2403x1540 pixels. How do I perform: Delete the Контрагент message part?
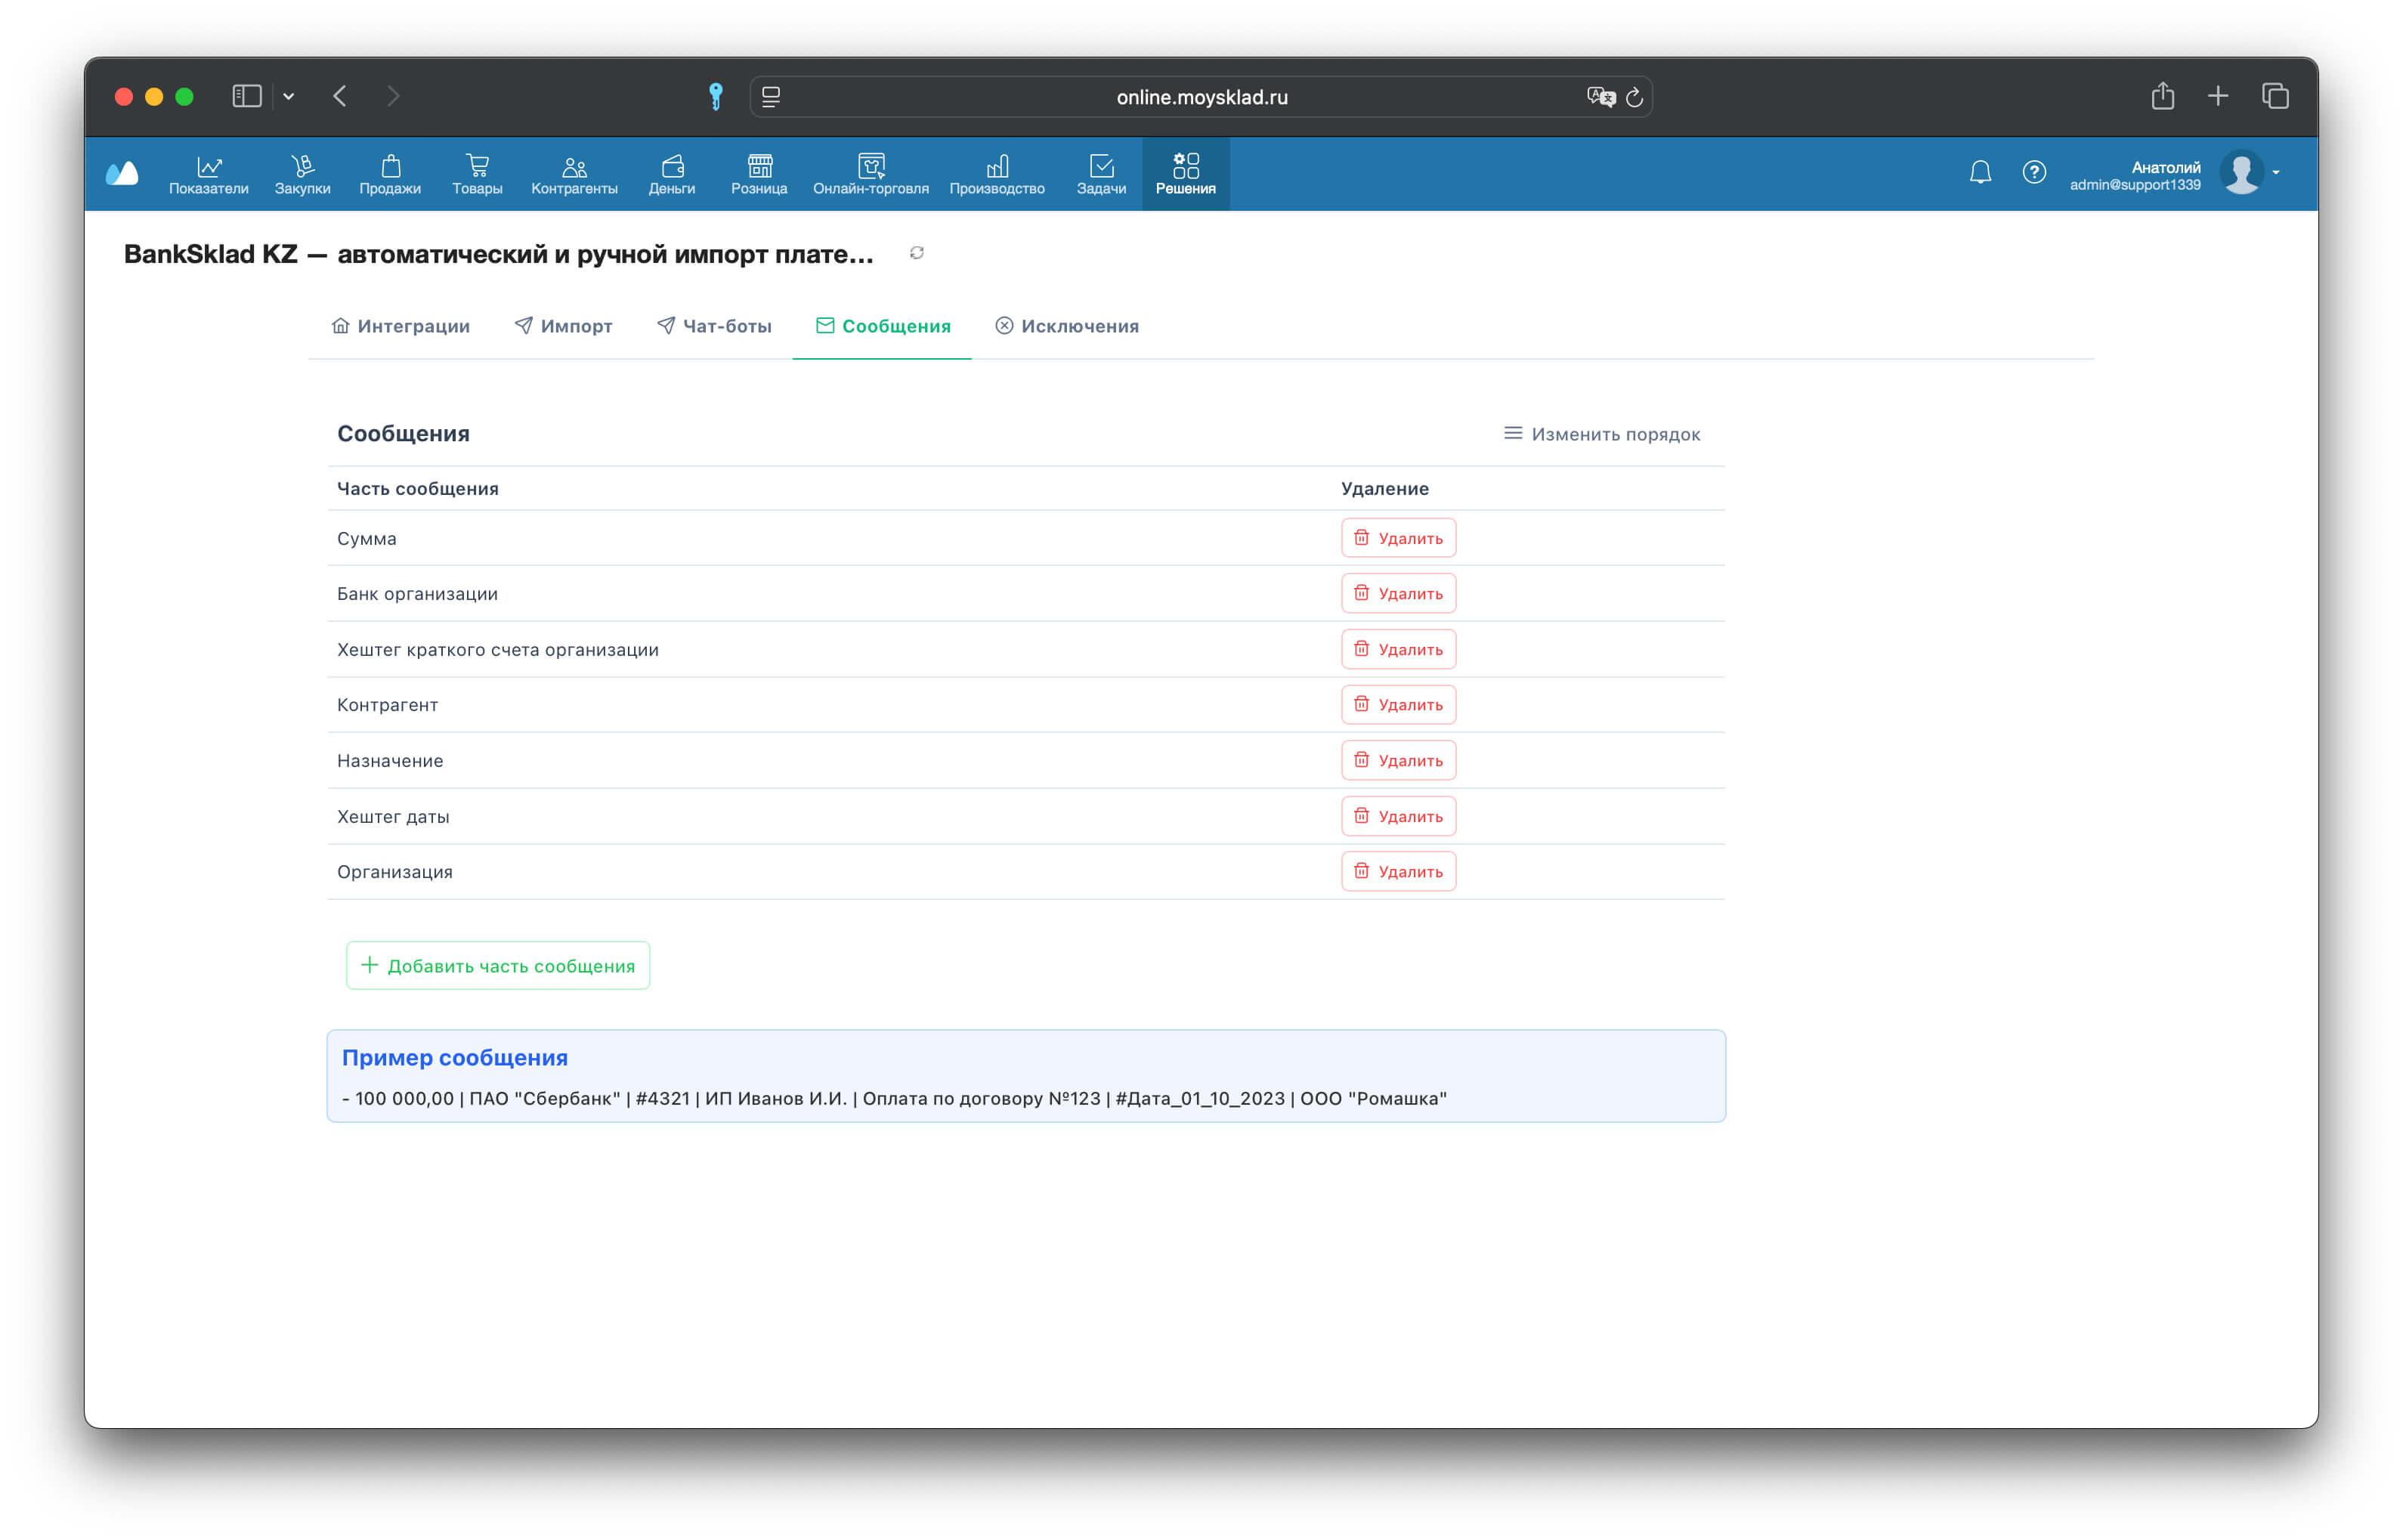(x=1397, y=705)
